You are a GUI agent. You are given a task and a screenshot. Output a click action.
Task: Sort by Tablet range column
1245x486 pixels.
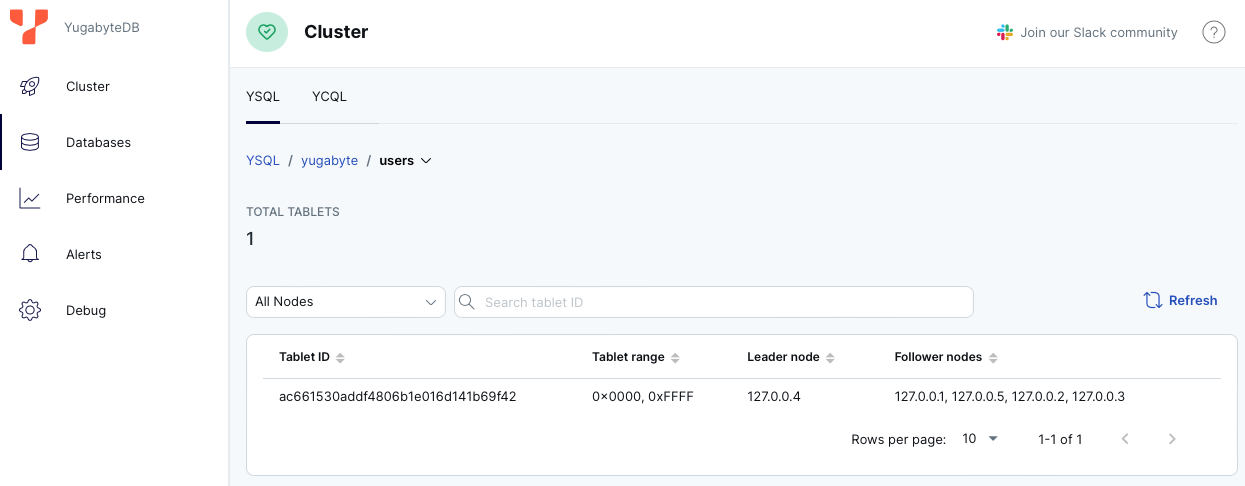pos(675,358)
